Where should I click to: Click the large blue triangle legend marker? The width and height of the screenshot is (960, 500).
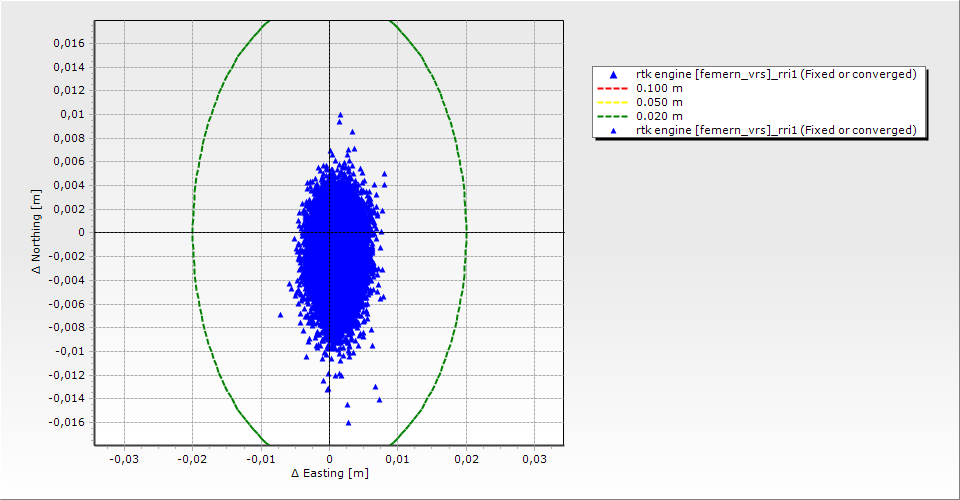613,75
